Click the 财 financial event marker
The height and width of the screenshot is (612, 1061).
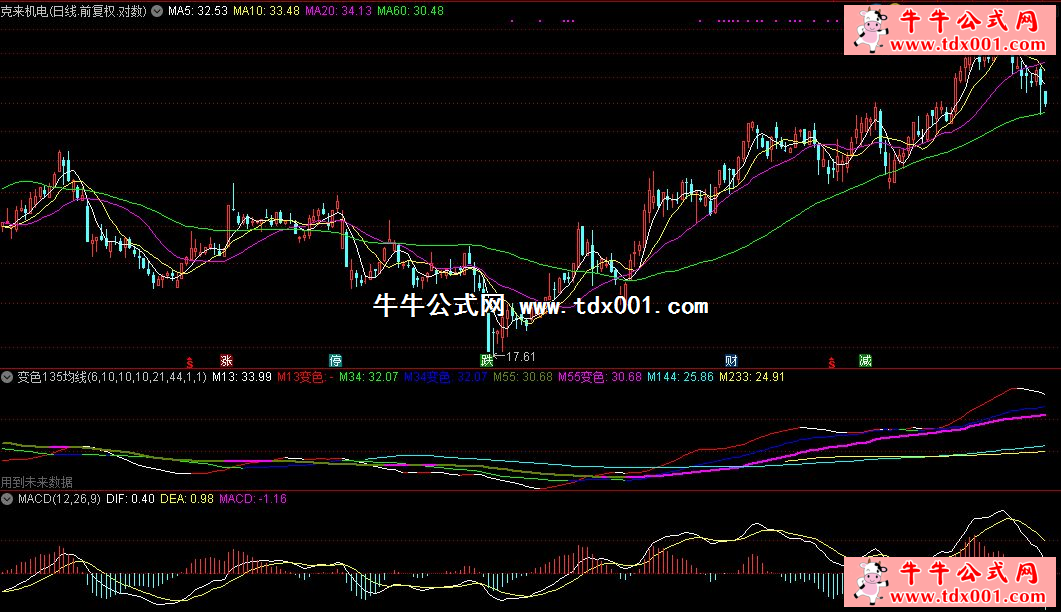(x=732, y=360)
